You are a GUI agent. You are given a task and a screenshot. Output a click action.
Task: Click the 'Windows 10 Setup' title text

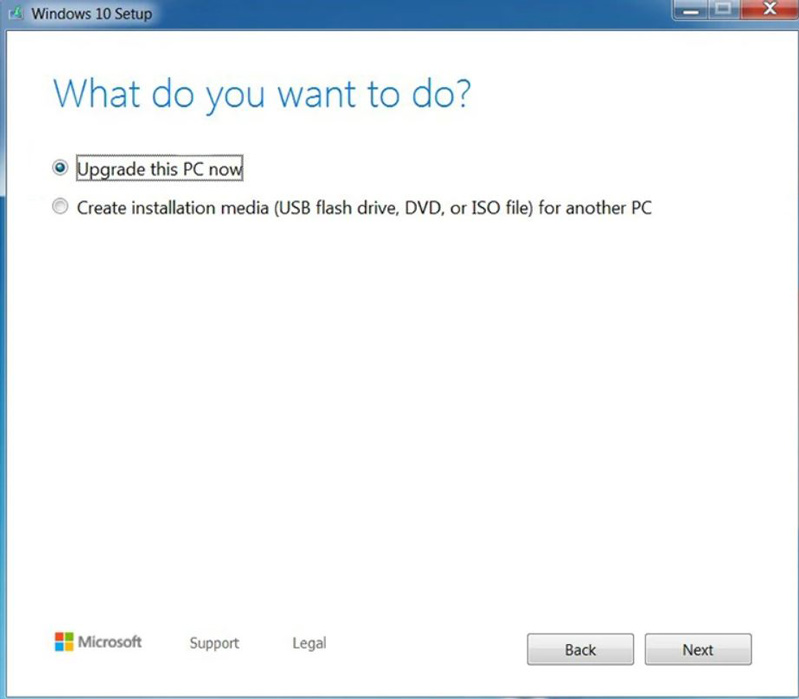point(92,14)
